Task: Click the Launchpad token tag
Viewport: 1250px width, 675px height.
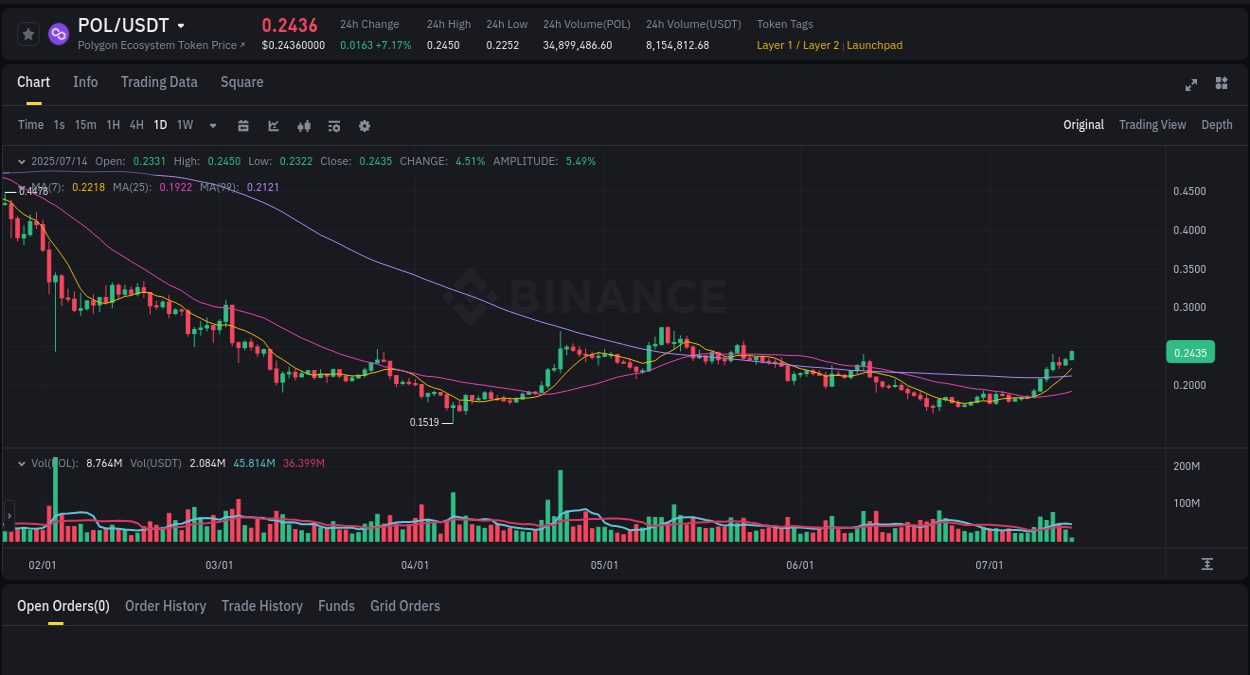Action: pos(875,45)
